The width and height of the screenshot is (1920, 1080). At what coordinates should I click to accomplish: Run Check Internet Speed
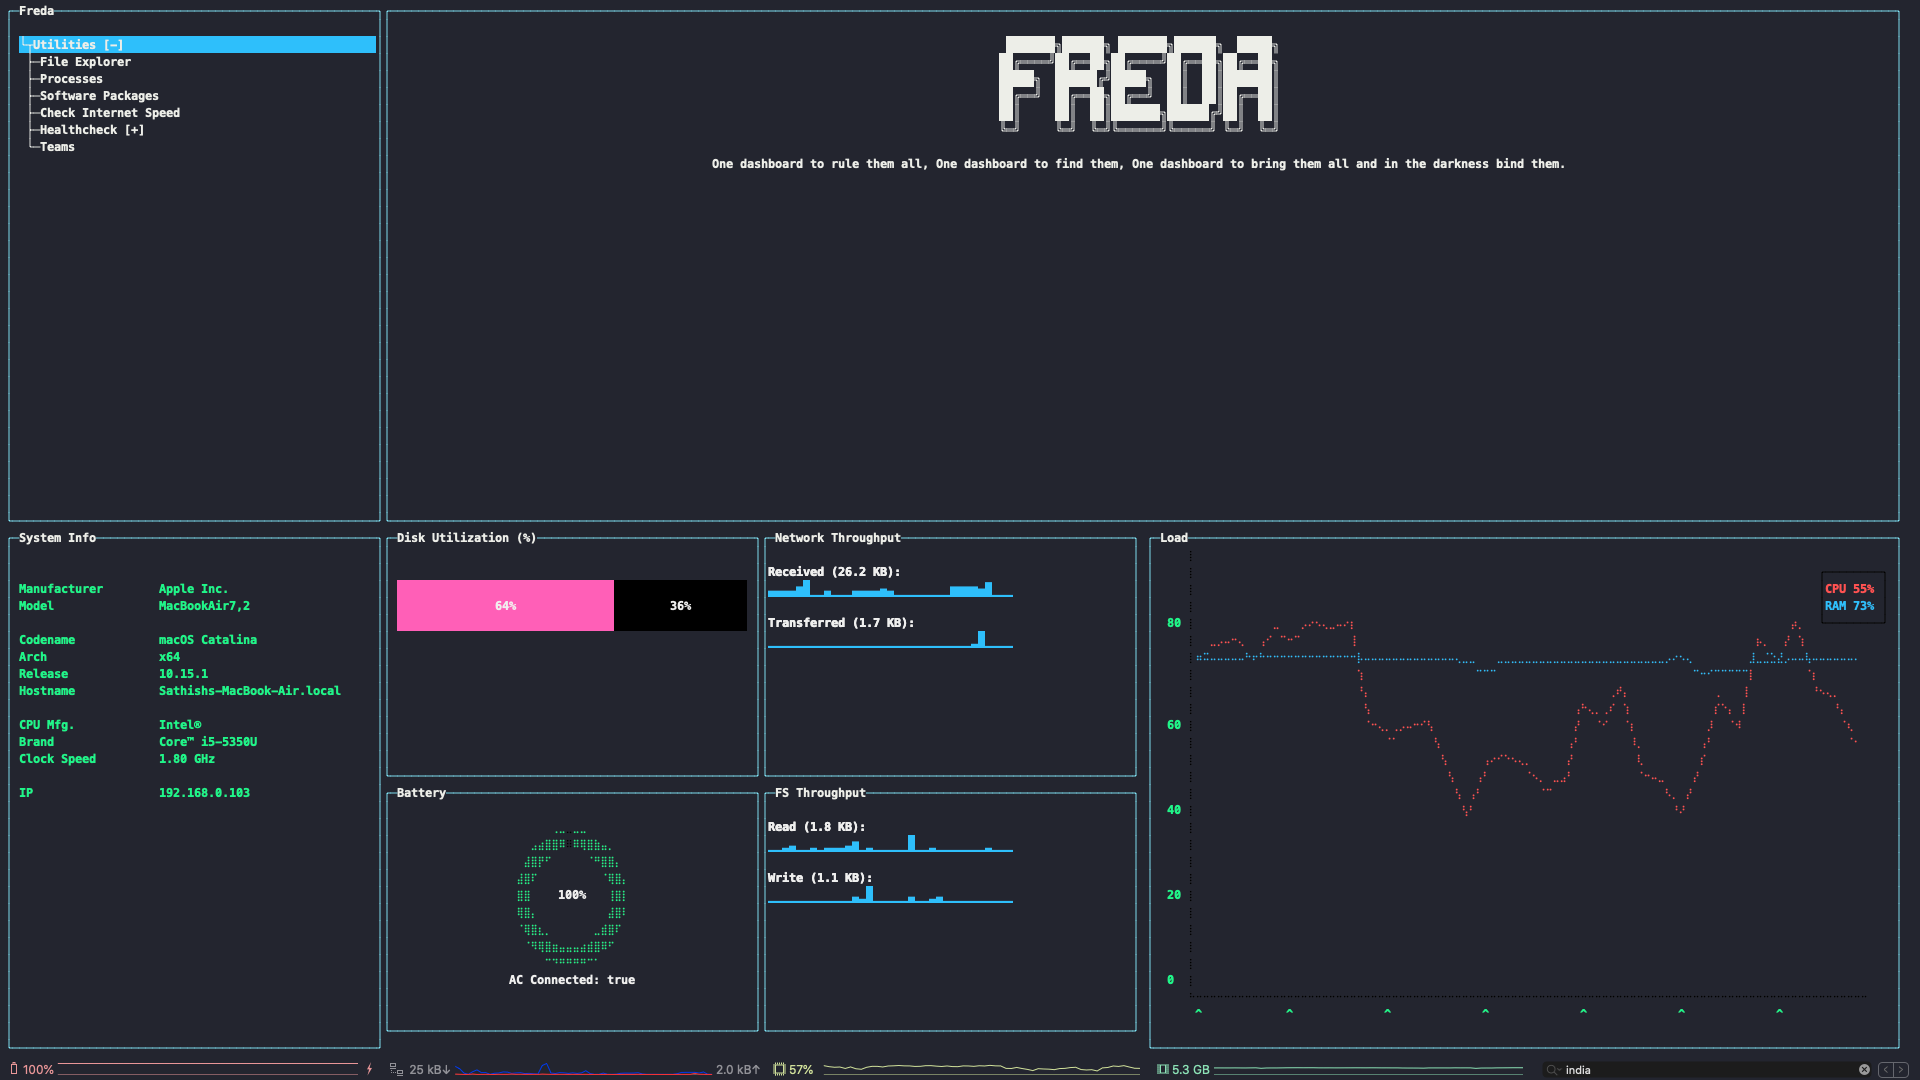point(110,113)
